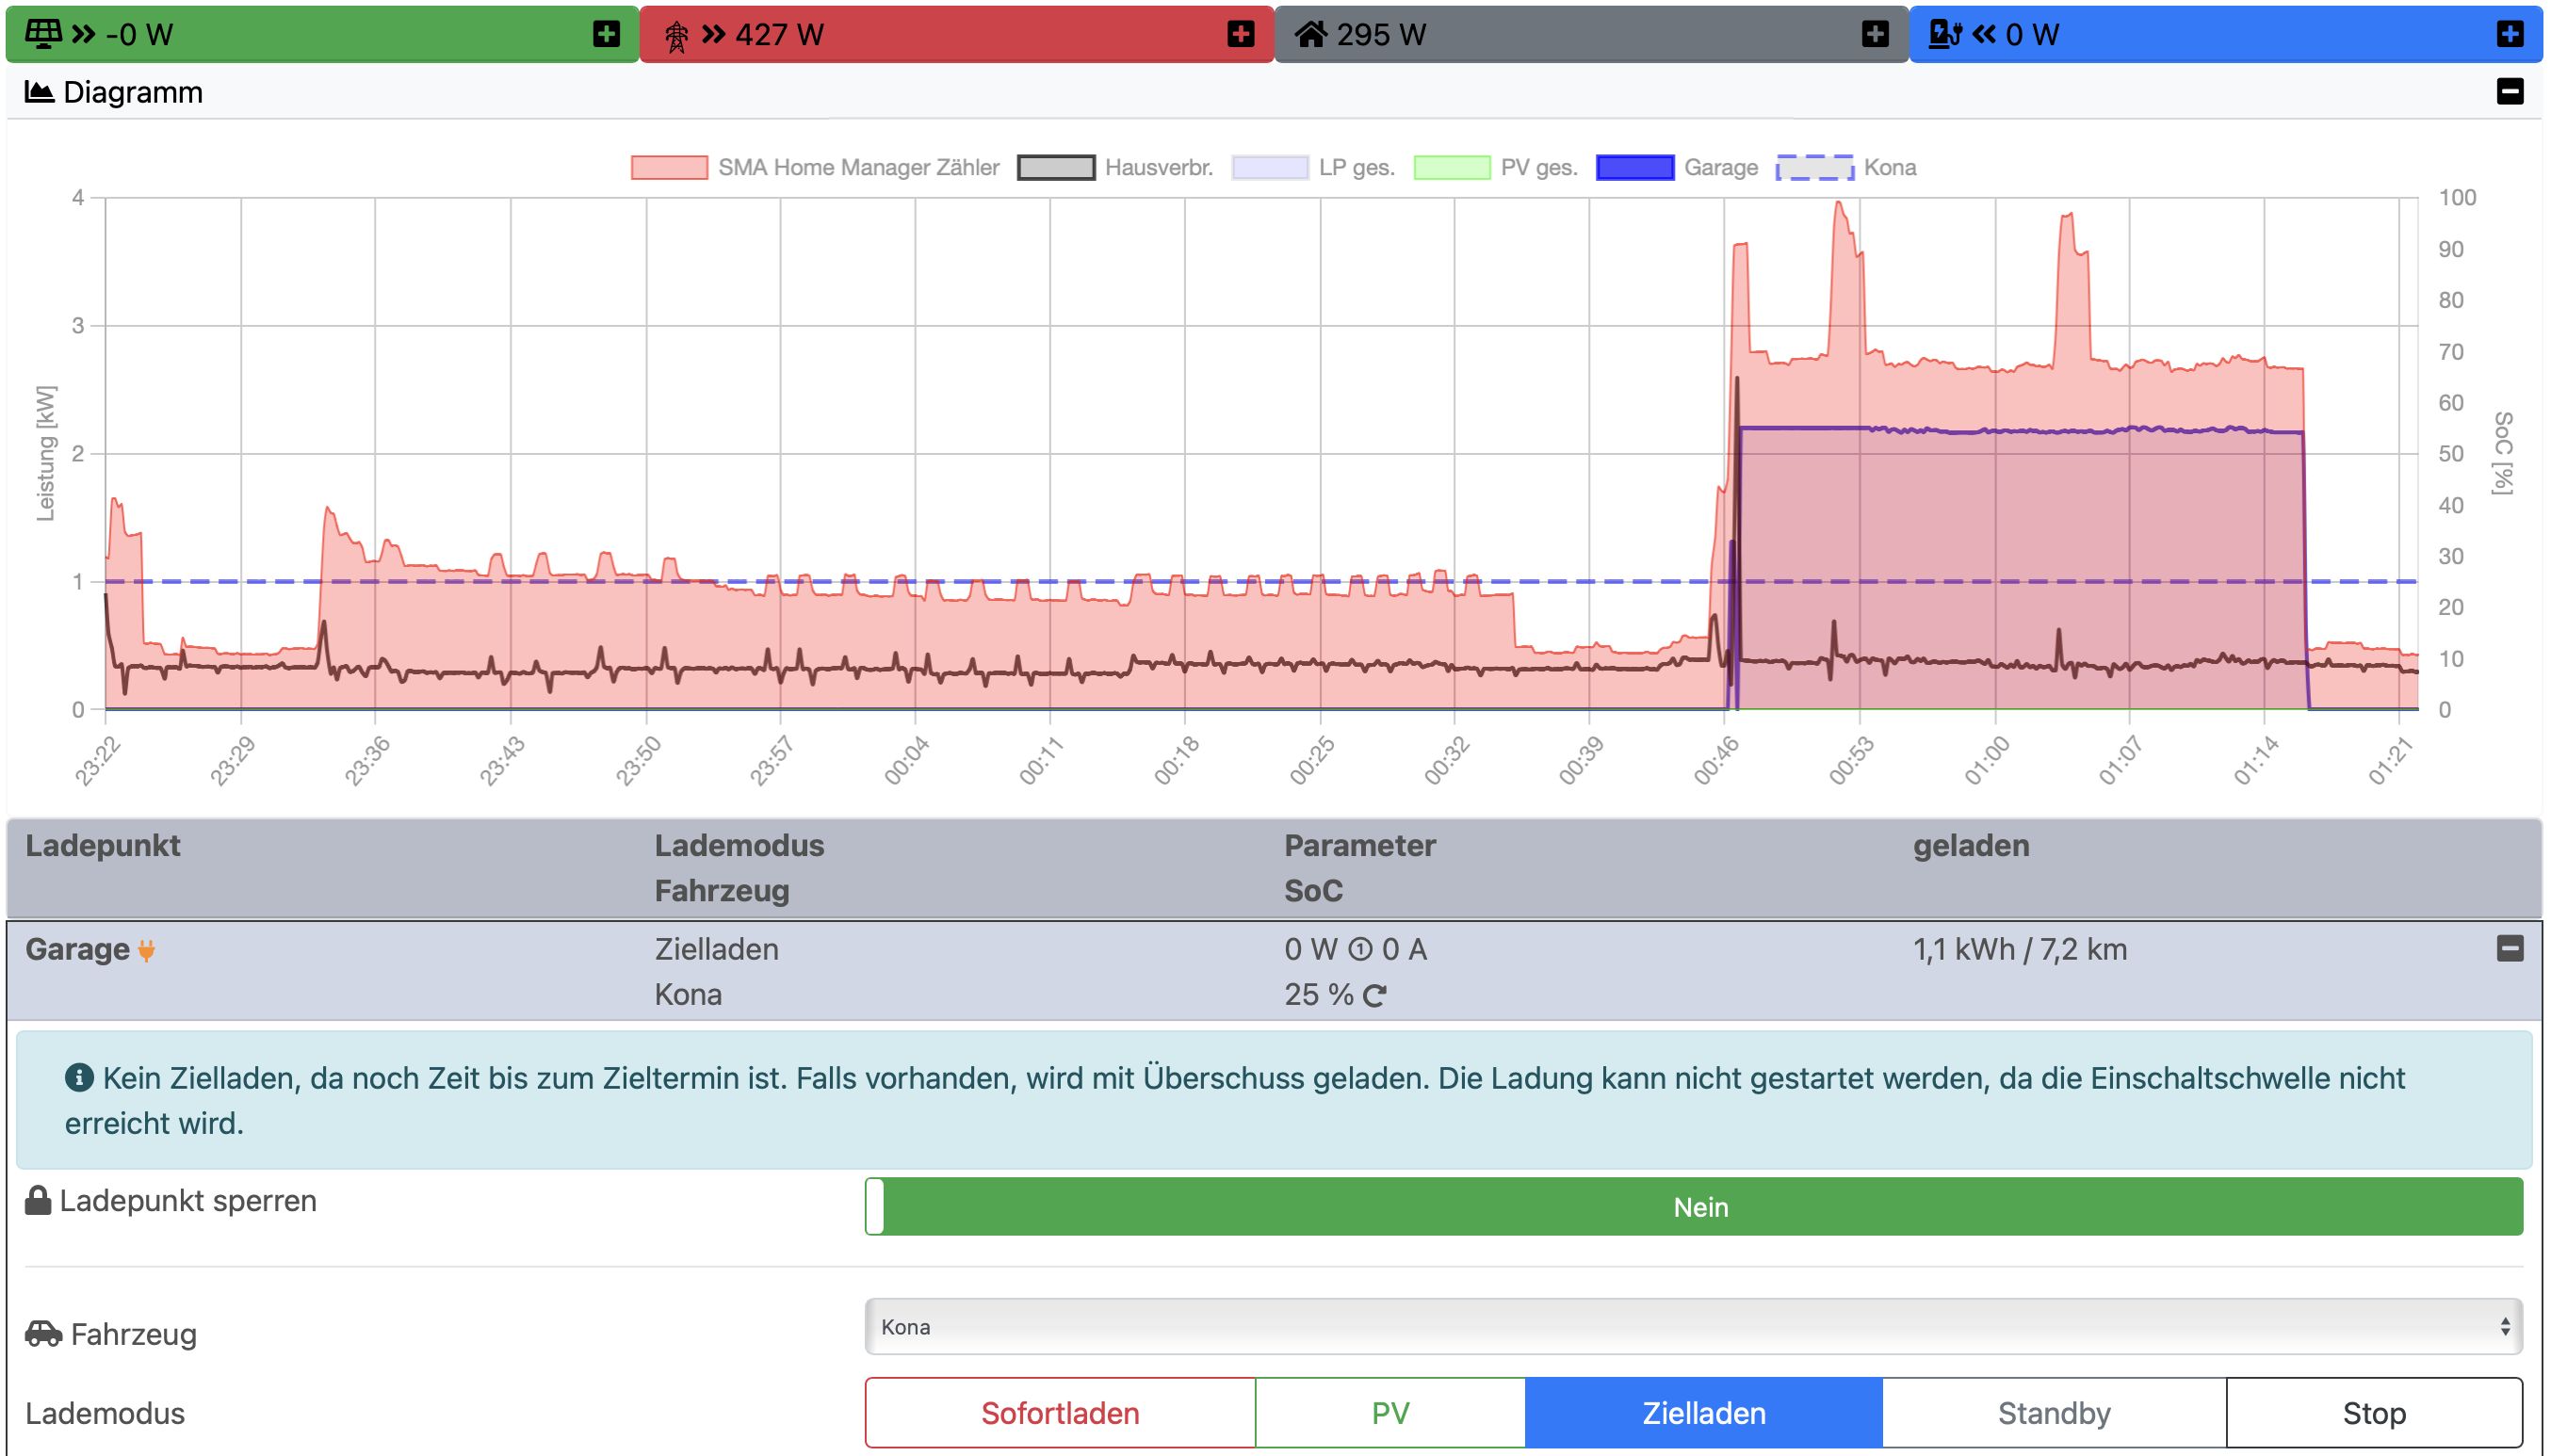Open the Fahrzeug Kona dropdown
Viewport: 2551px width, 1456px height.
click(1693, 1327)
